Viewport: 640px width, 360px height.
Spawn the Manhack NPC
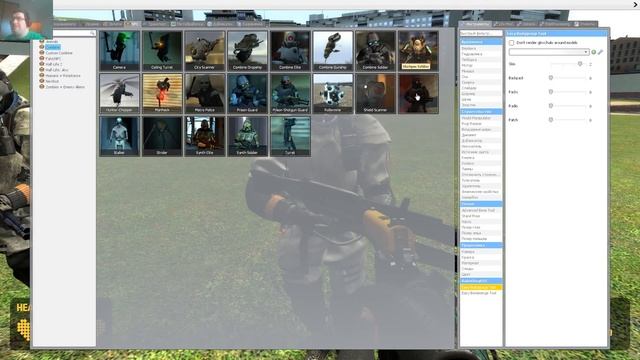(x=162, y=93)
